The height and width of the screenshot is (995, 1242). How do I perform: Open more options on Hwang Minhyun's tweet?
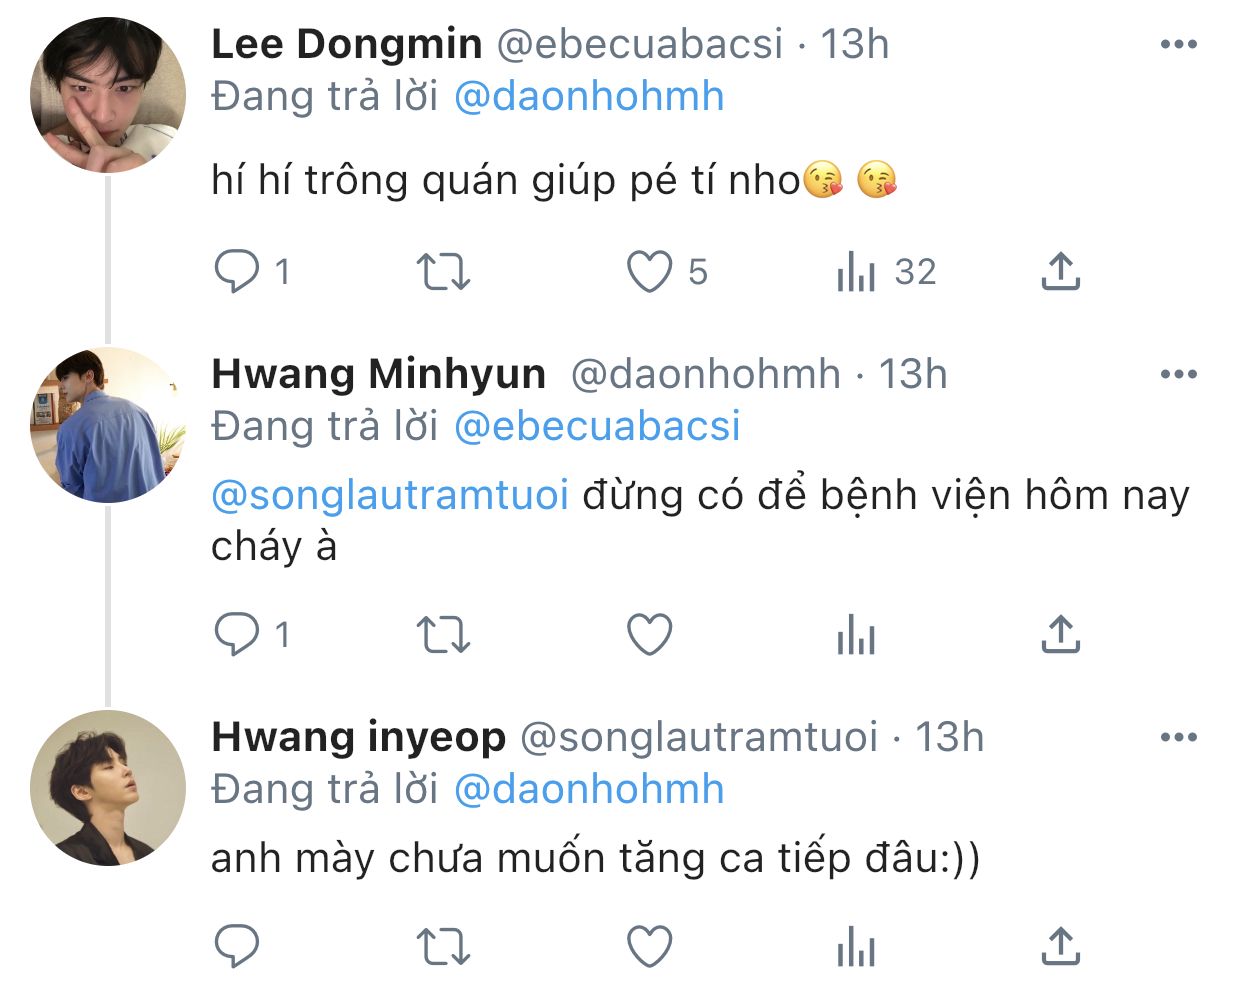pos(1179,374)
